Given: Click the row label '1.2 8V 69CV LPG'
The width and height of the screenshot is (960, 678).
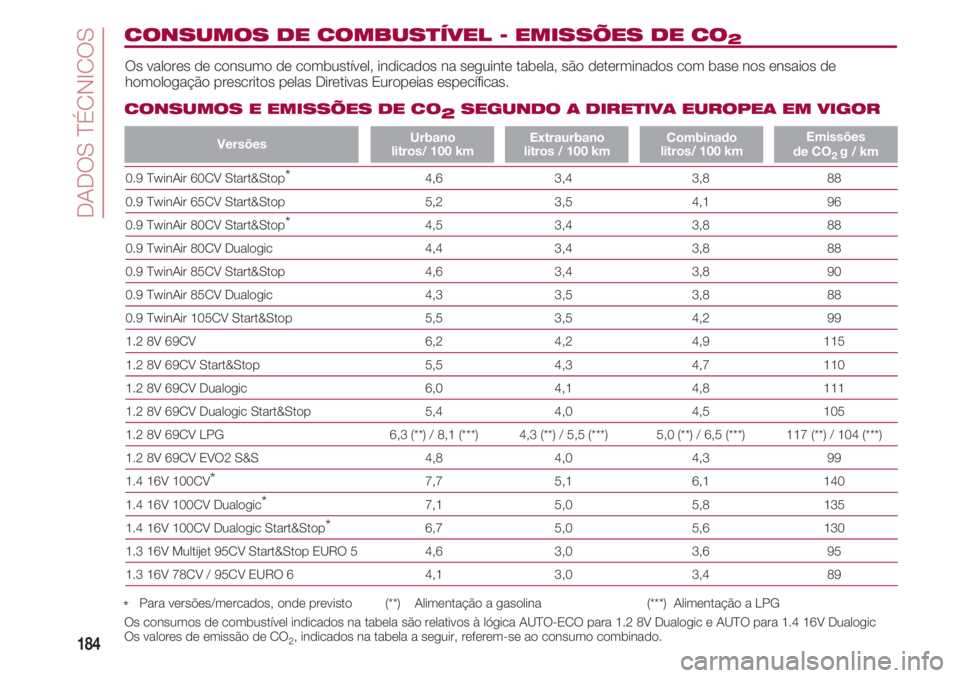Looking at the screenshot, I should click(174, 434).
